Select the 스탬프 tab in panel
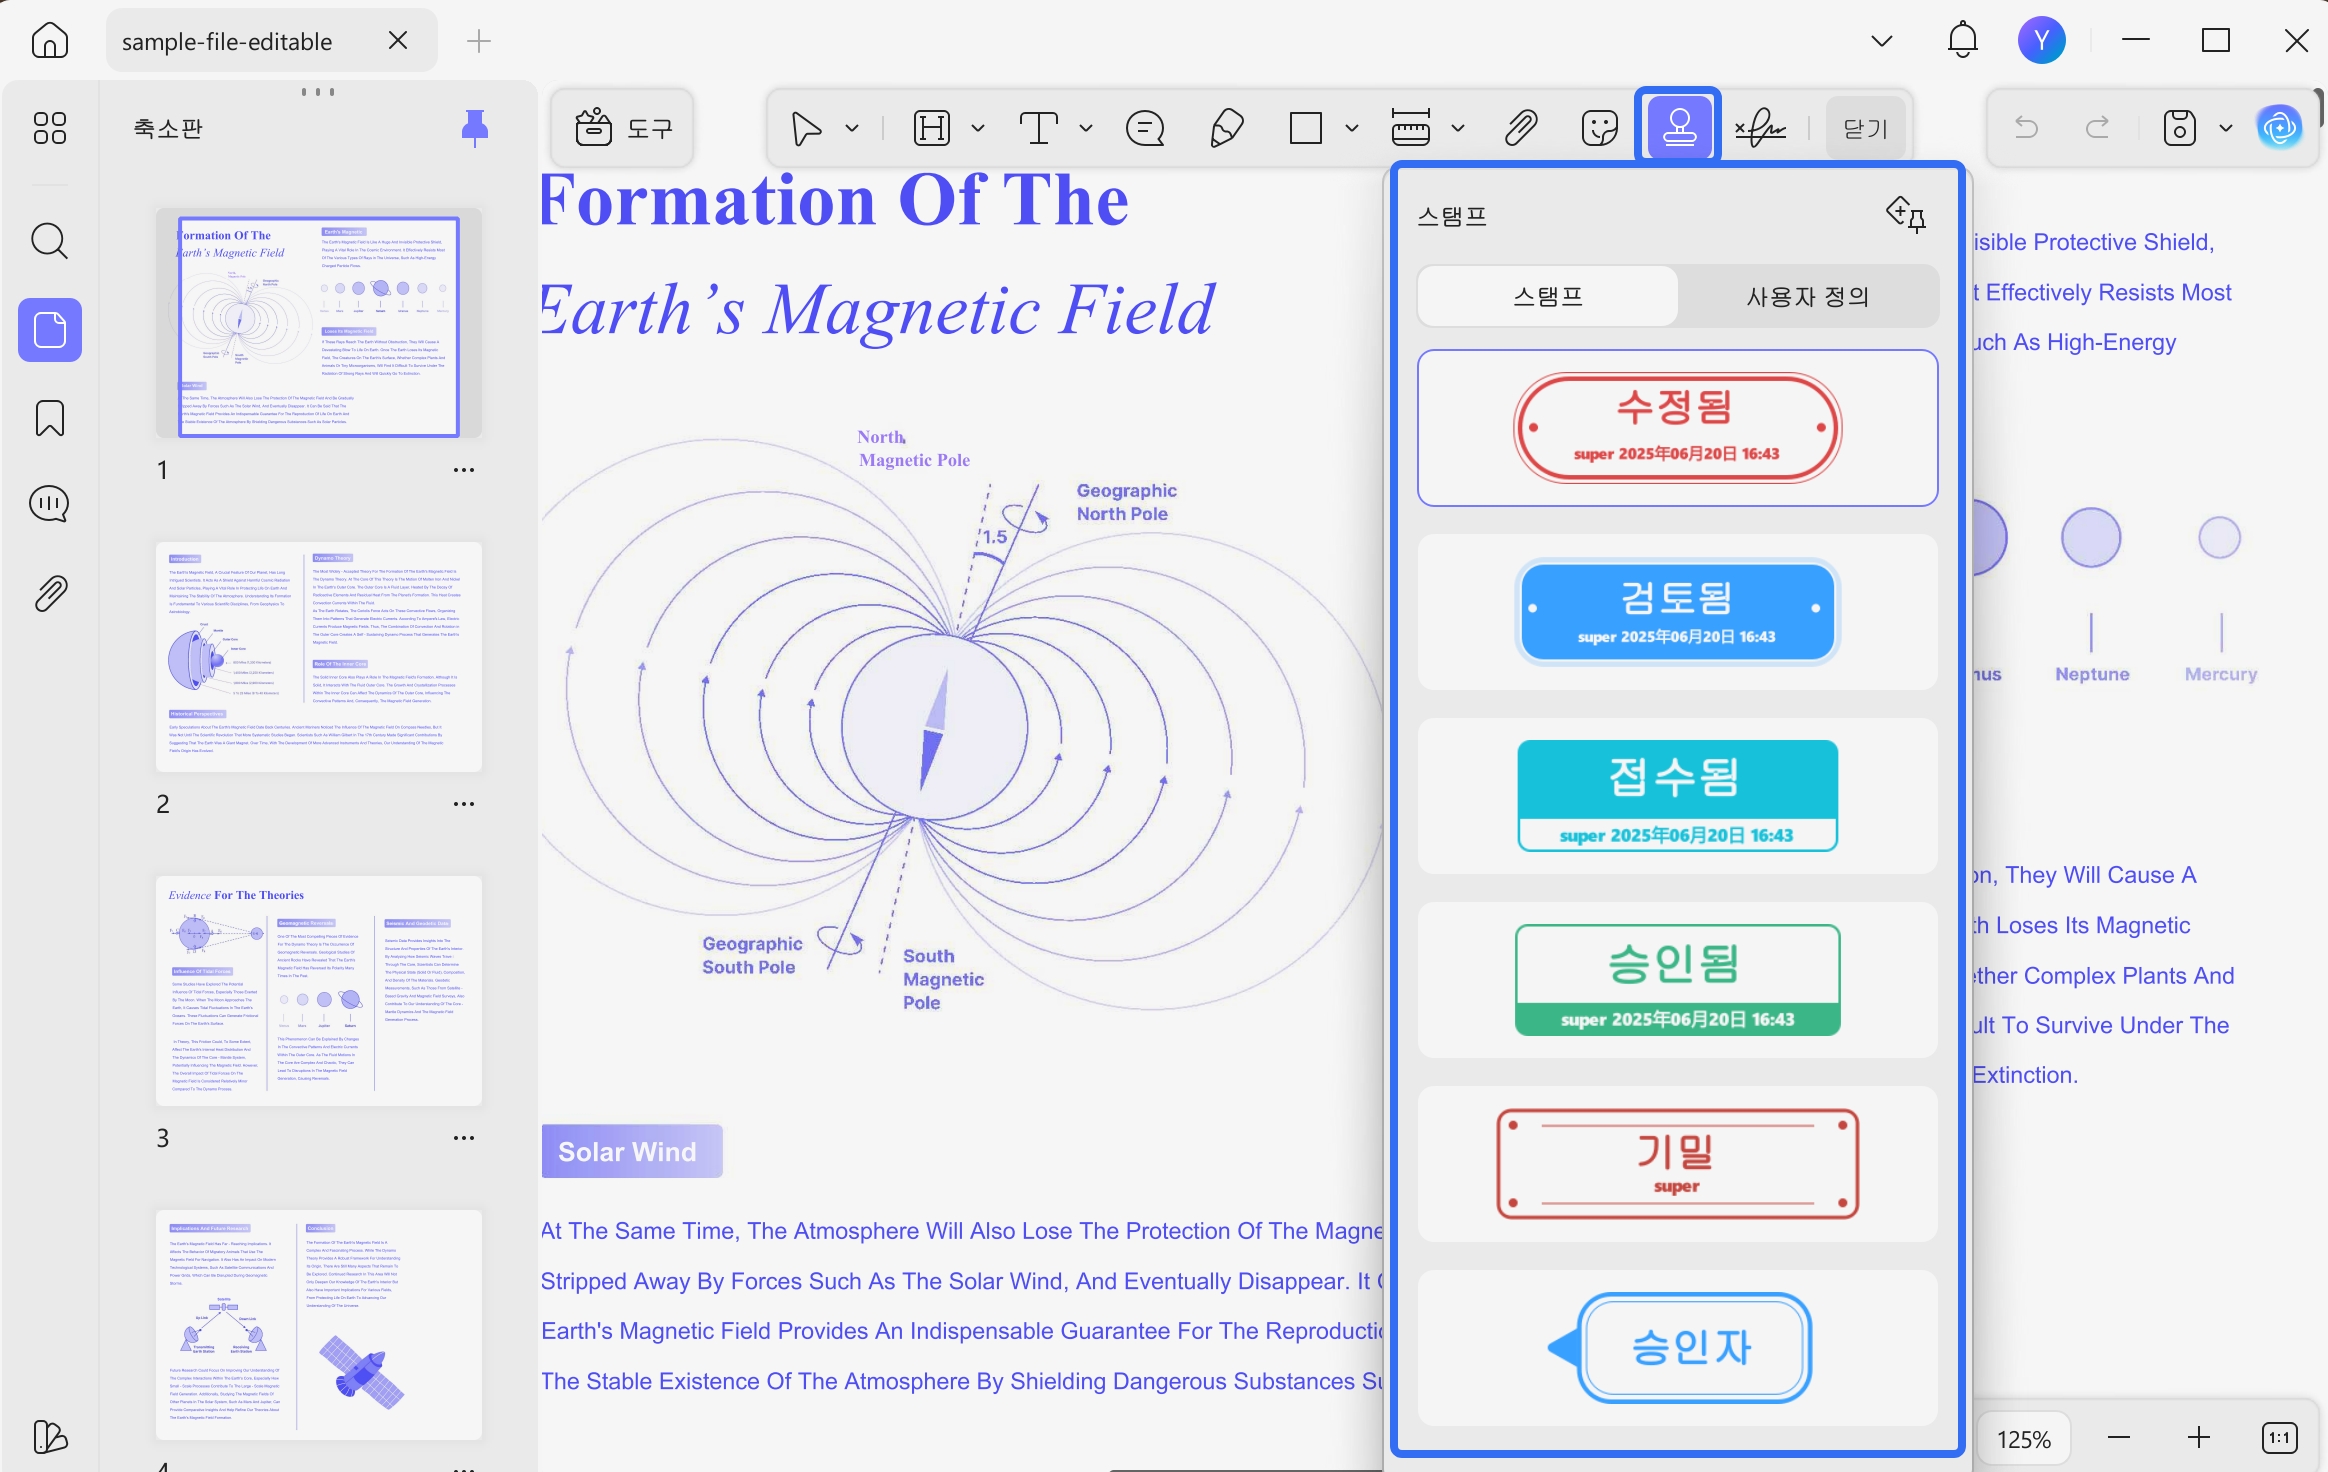The height and width of the screenshot is (1472, 2328). [x=1548, y=296]
